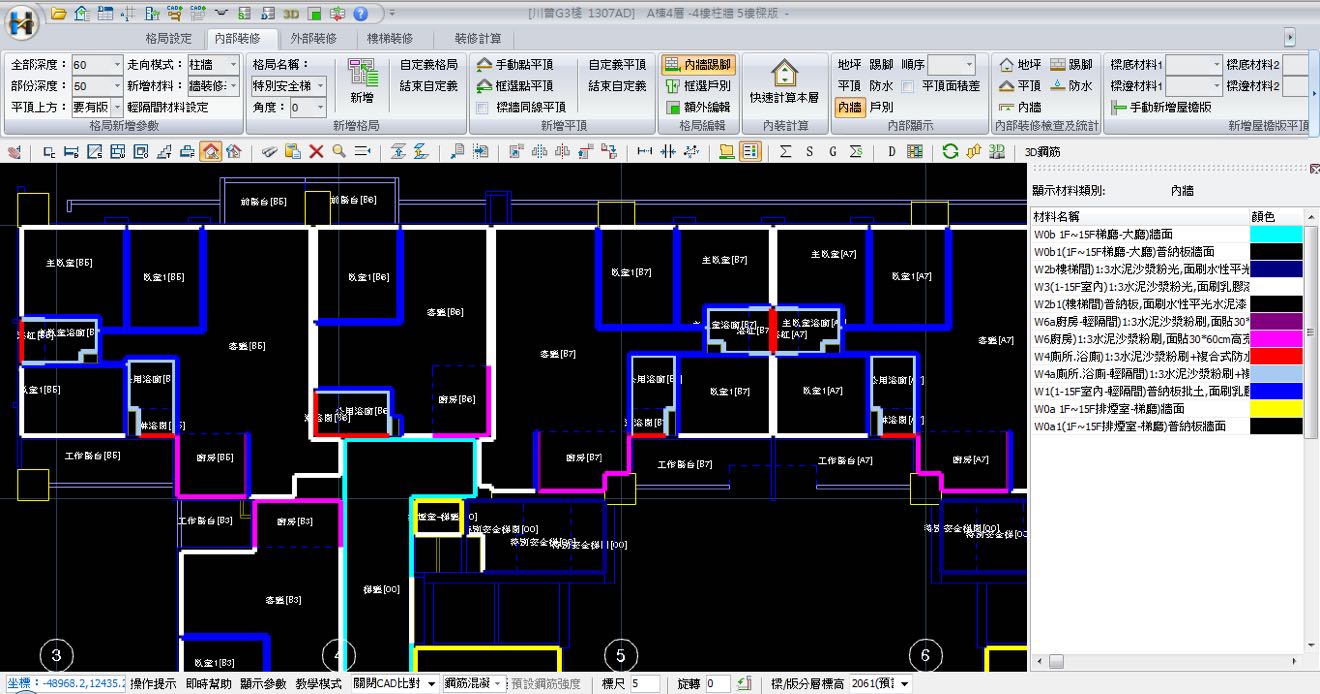Switch to the 外部裝修 tab
The height and width of the screenshot is (694, 1320).
click(x=312, y=38)
